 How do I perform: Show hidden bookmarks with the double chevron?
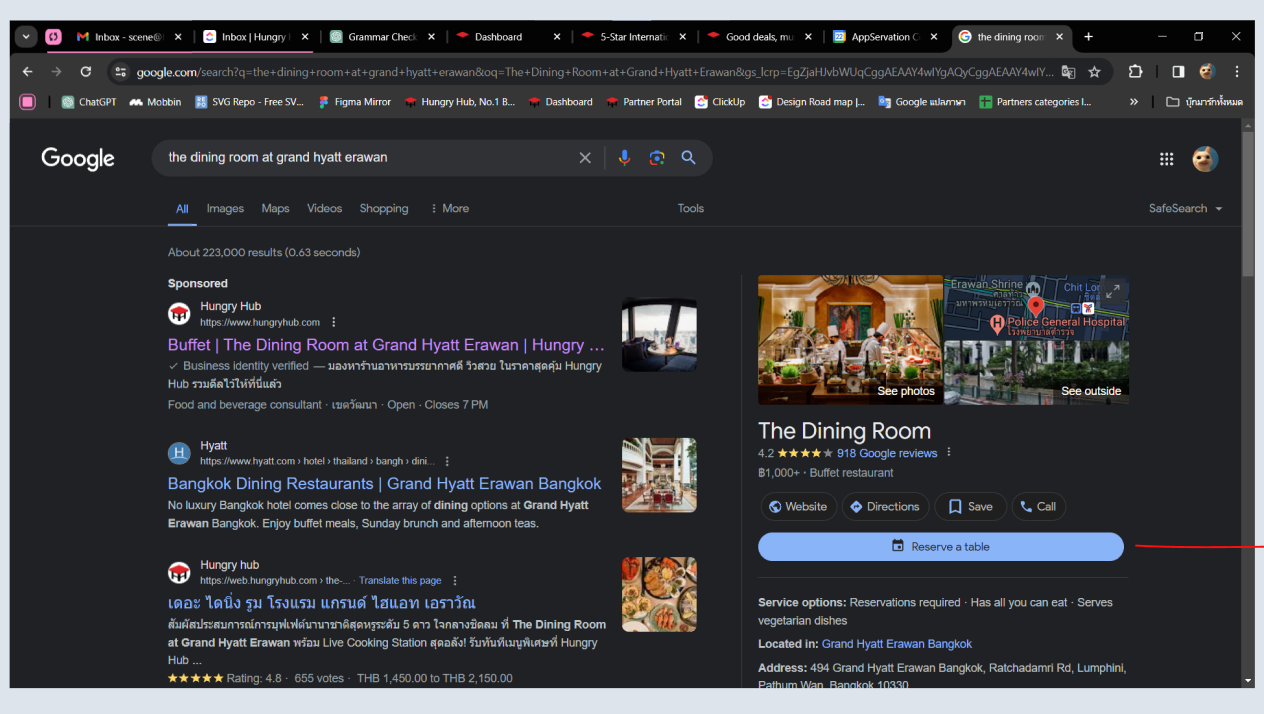pyautogui.click(x=1133, y=102)
